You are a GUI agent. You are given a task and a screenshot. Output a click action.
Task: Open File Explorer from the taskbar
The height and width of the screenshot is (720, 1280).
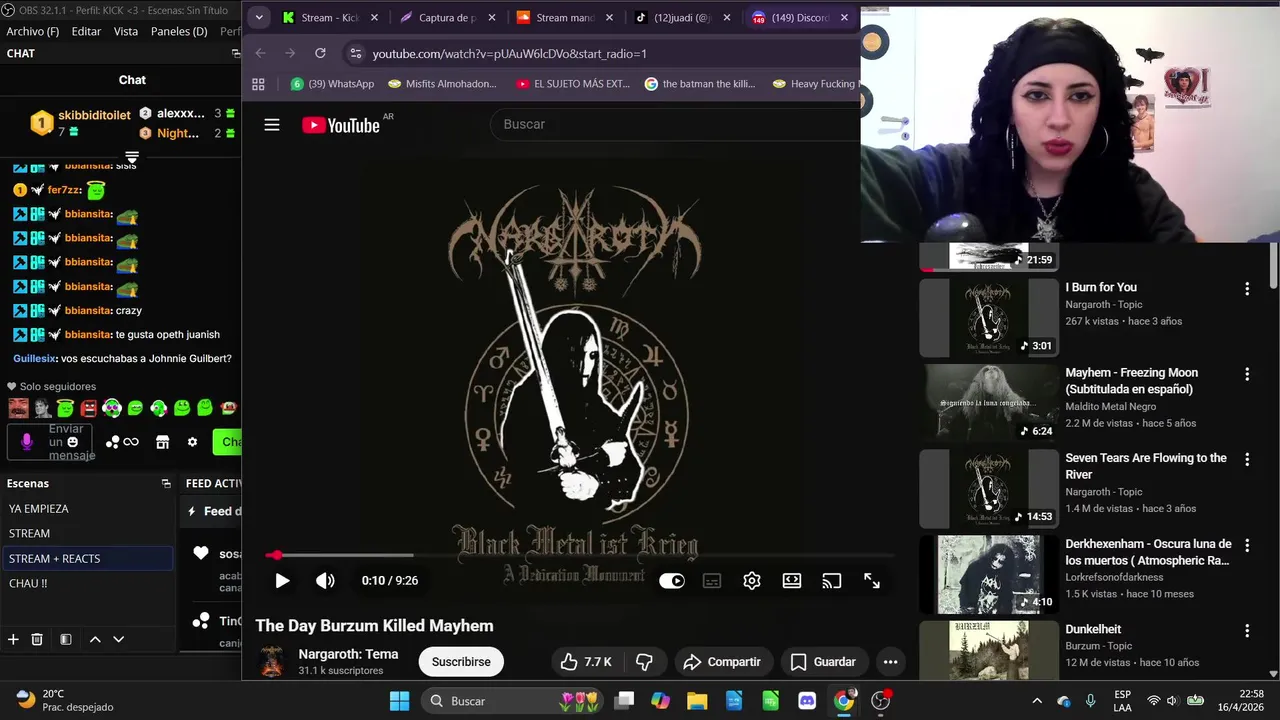(697, 701)
